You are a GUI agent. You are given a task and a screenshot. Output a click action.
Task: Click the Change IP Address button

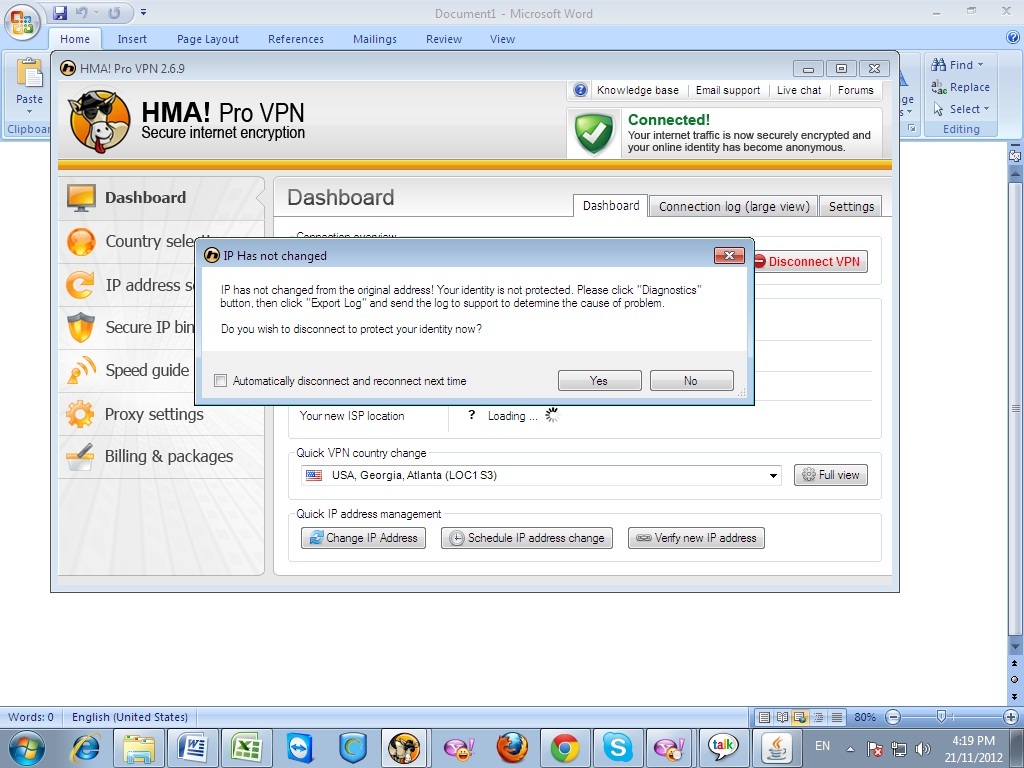point(363,538)
